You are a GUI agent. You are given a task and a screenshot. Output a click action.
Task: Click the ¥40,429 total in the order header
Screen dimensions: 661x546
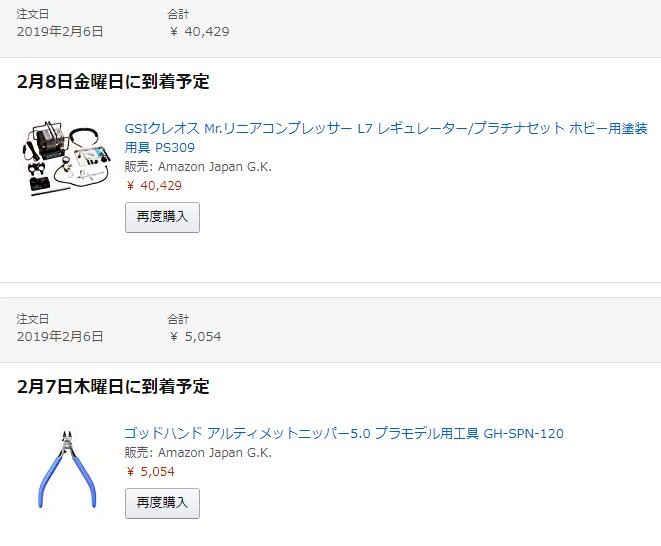click(x=199, y=32)
